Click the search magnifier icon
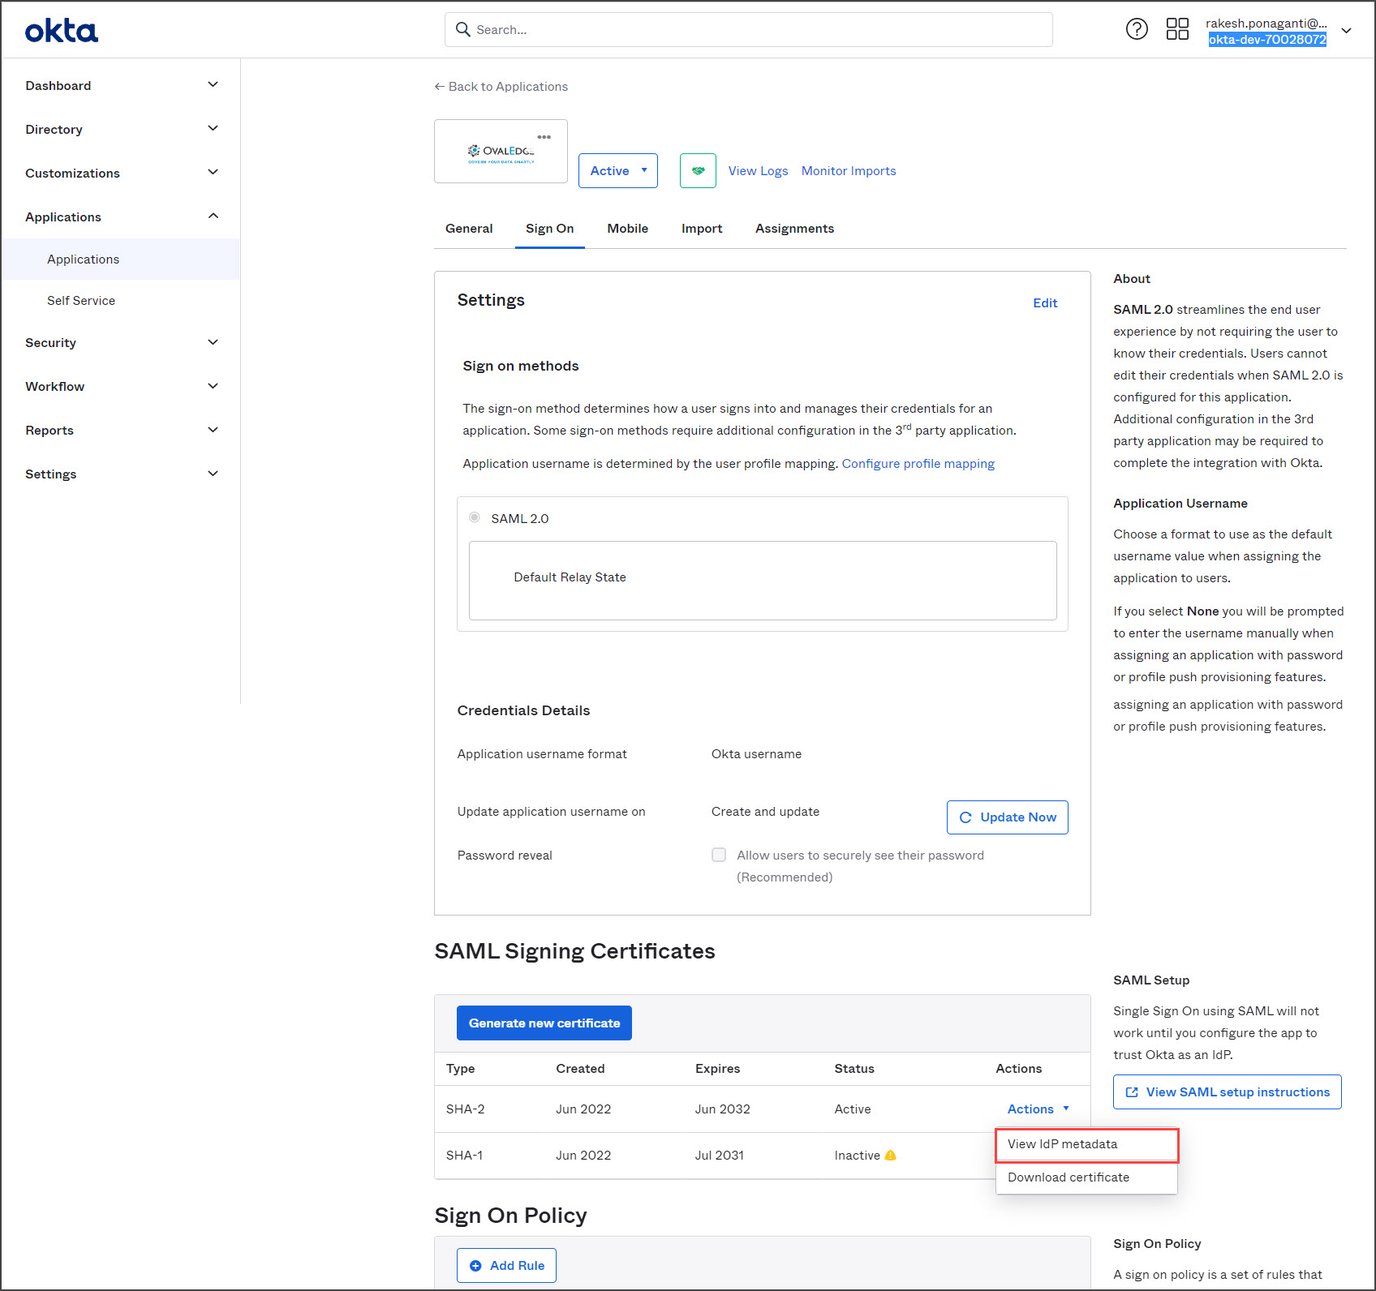Viewport: 1376px width, 1291px height. tap(462, 29)
